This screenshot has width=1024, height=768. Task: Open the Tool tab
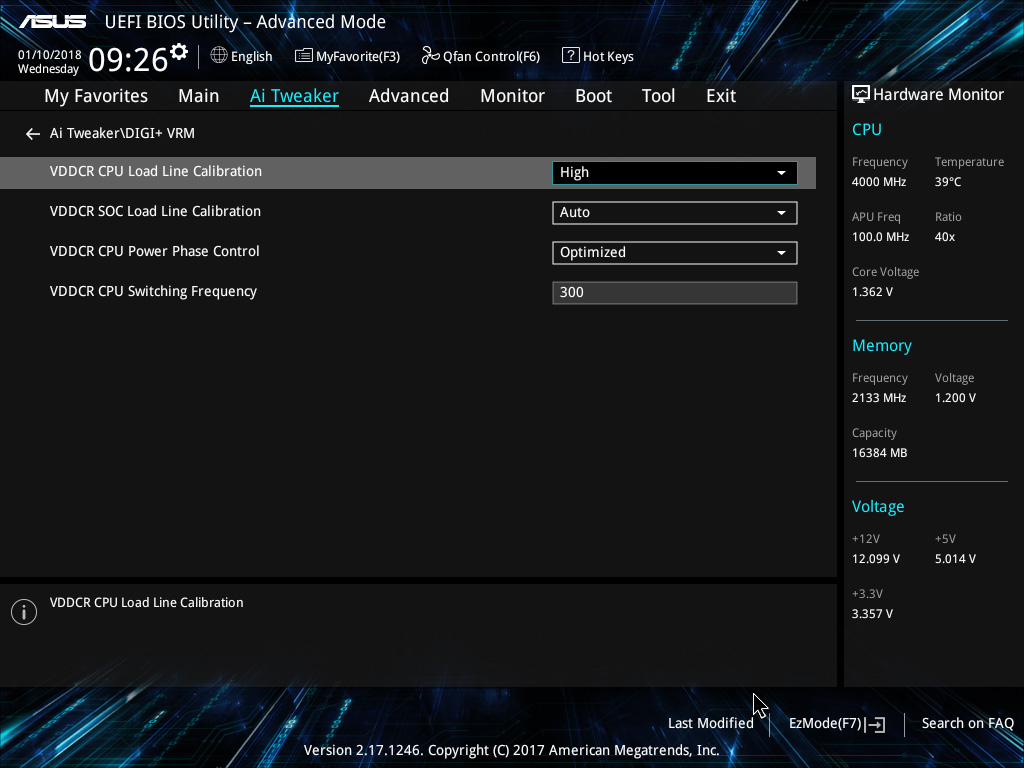pos(658,95)
